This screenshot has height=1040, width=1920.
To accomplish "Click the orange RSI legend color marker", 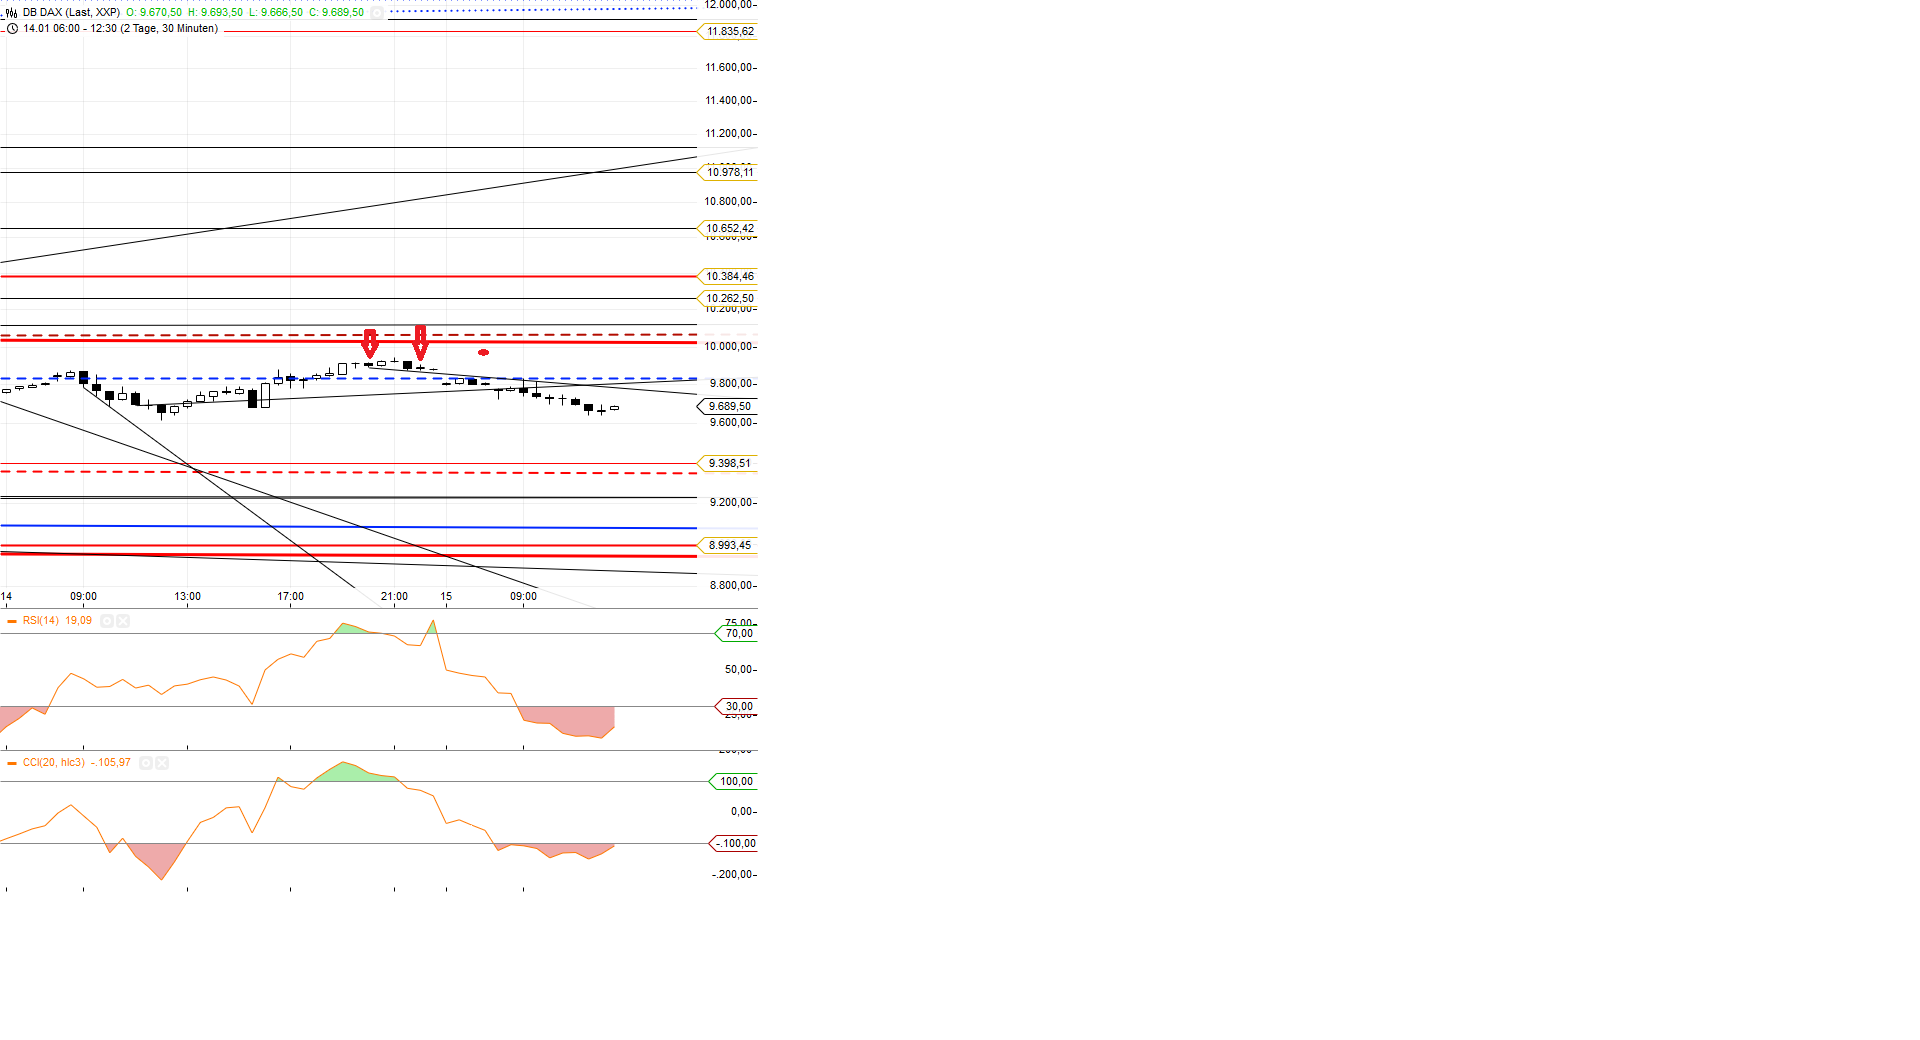I will click(x=12, y=621).
